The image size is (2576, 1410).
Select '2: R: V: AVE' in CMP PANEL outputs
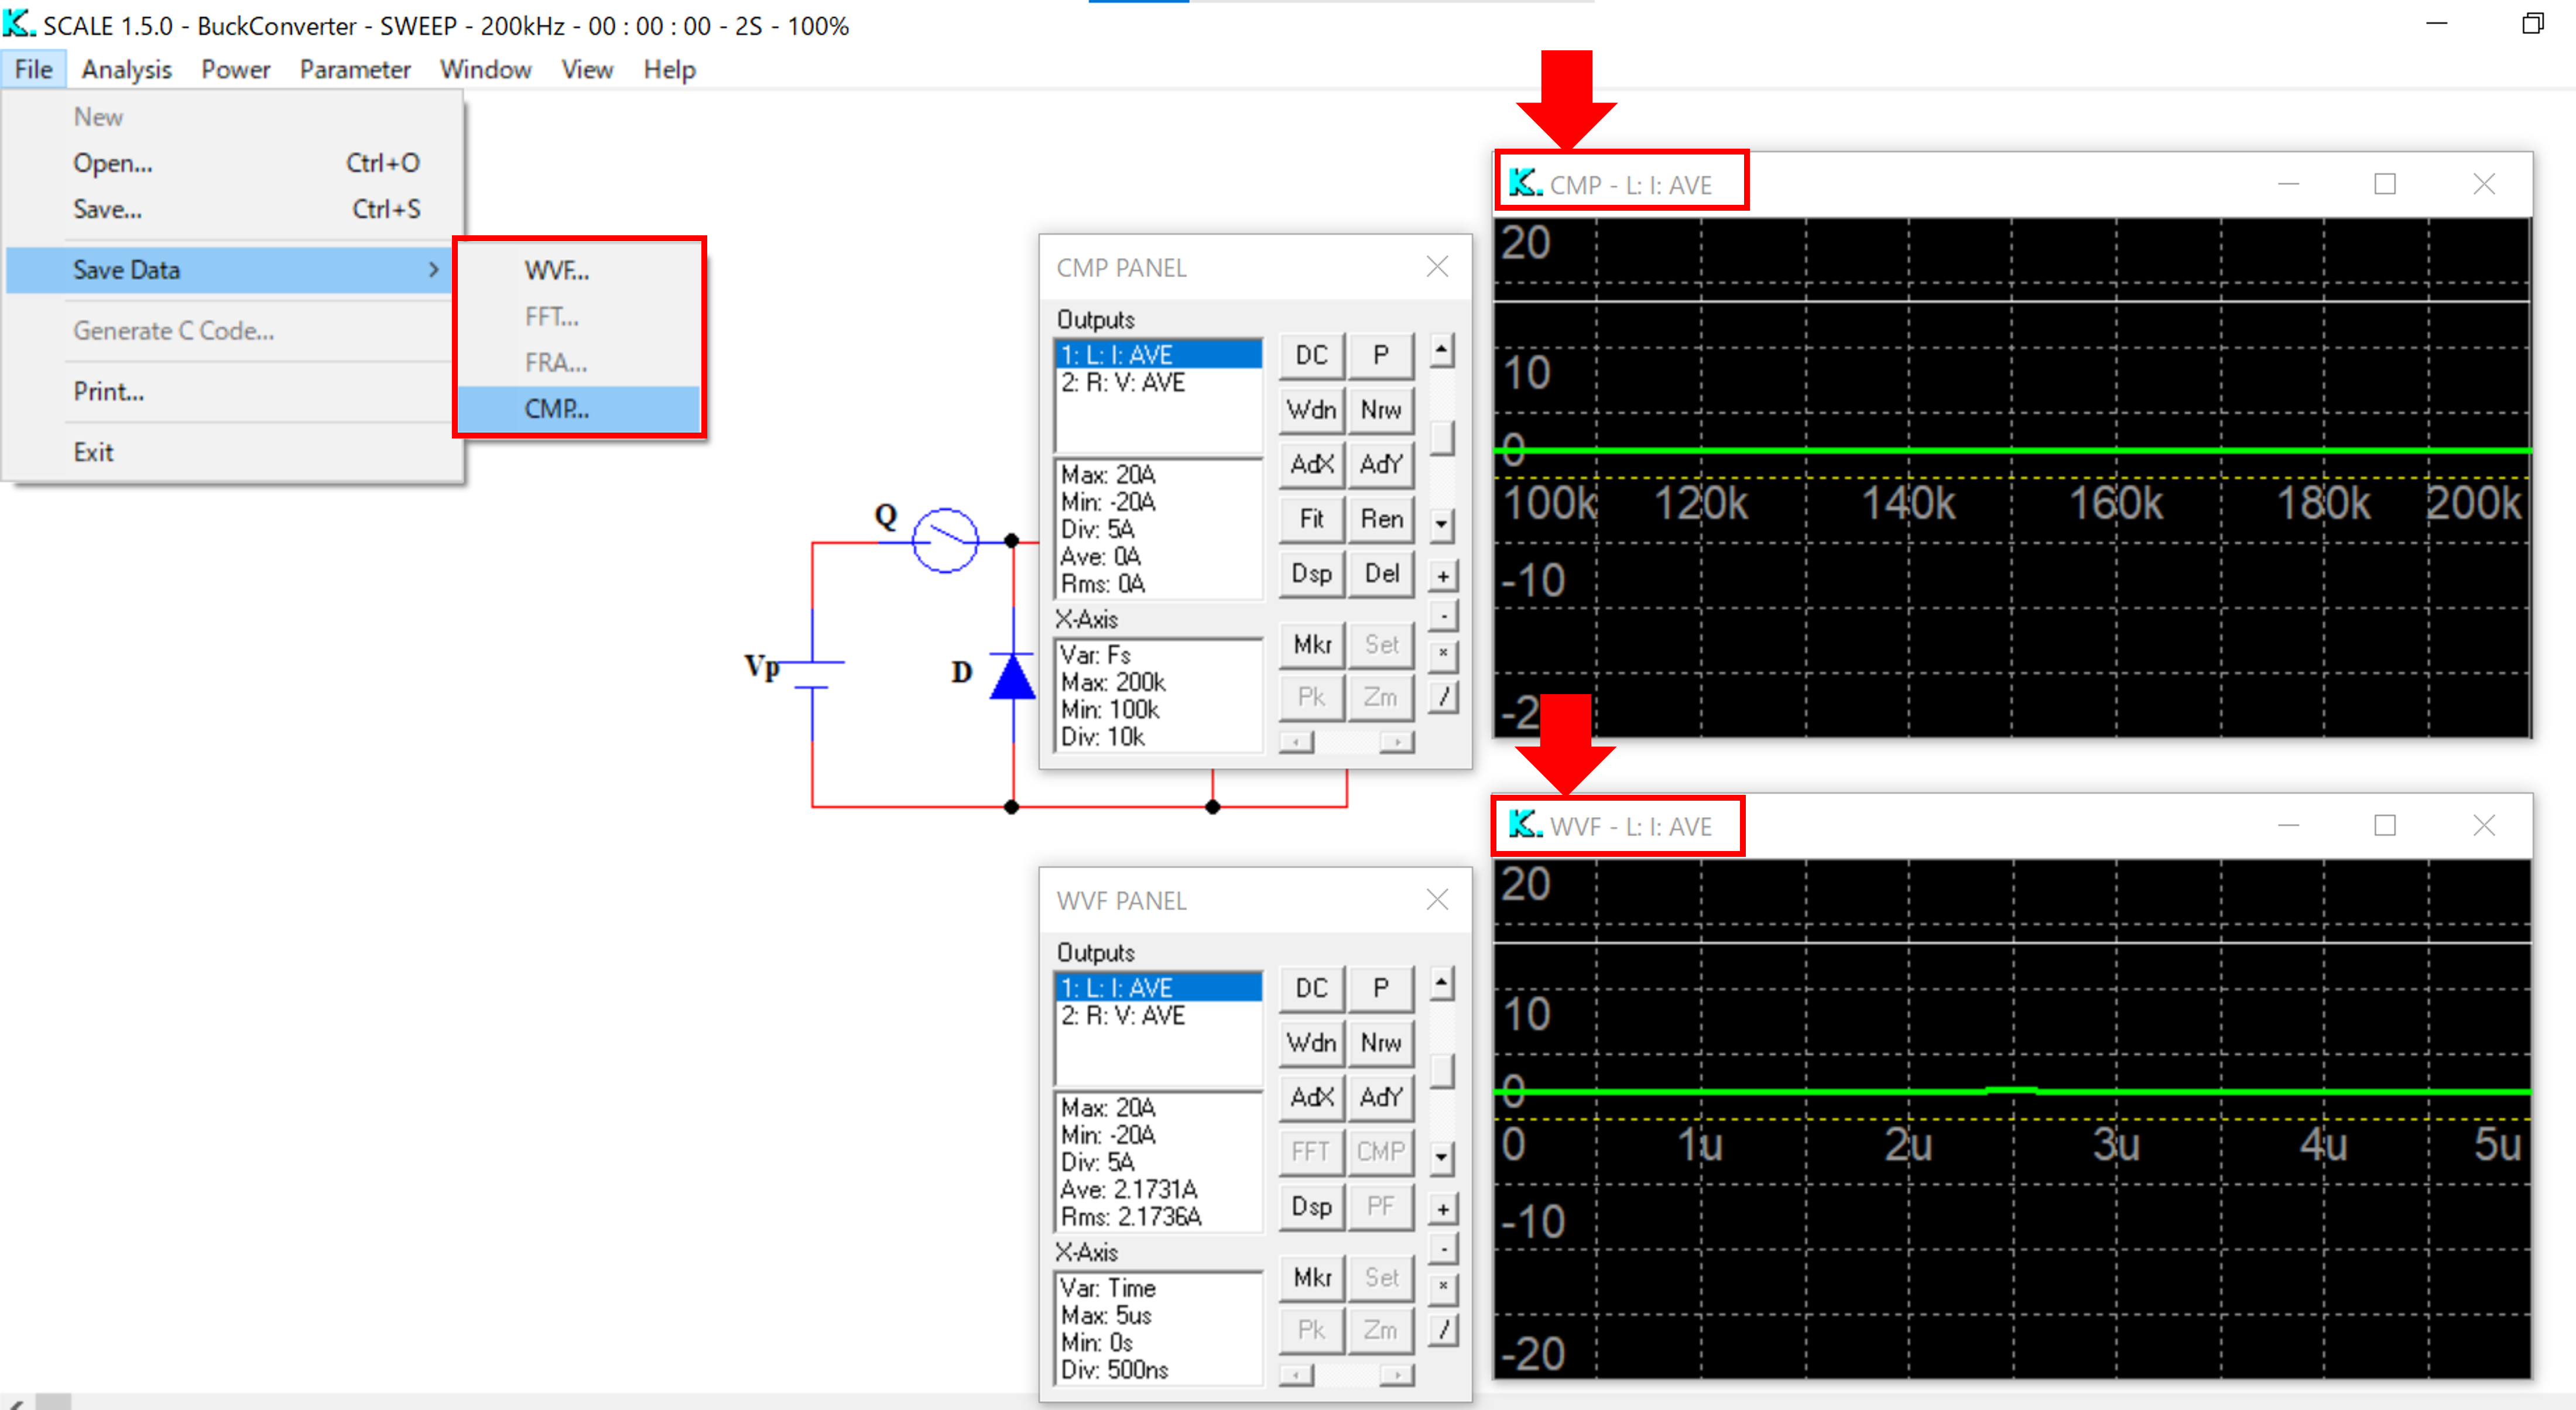[x=1158, y=382]
